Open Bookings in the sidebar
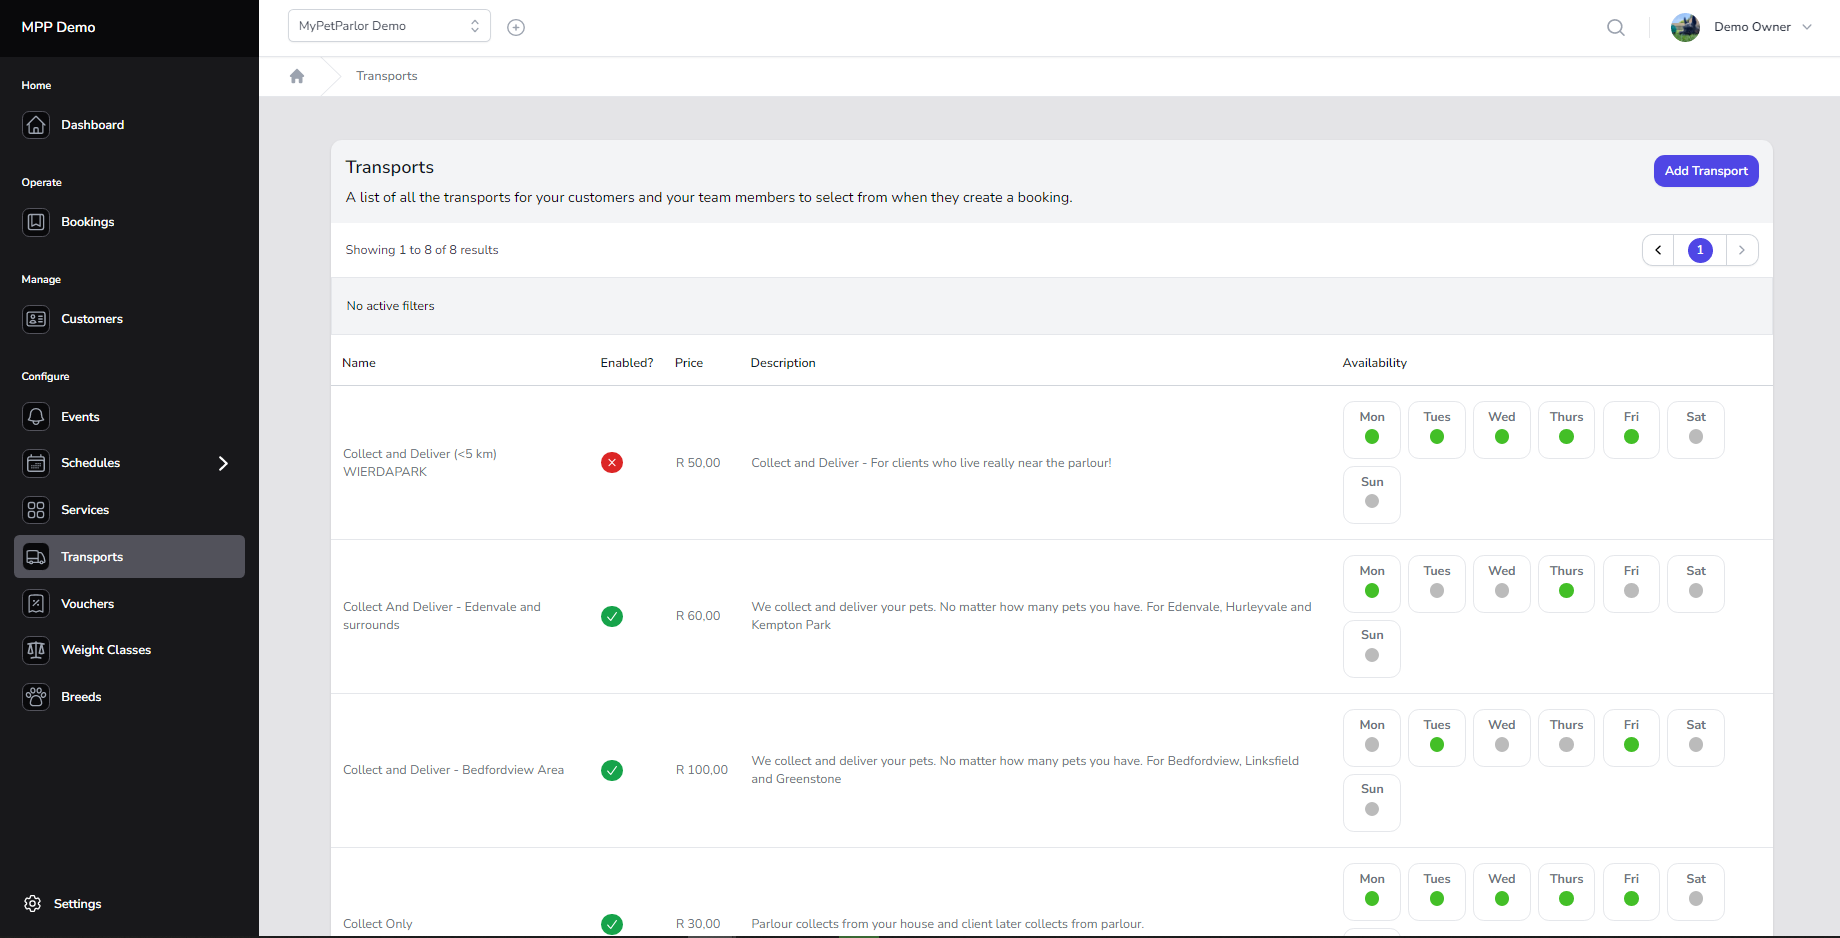Viewport: 1840px width, 938px height. pyautogui.click(x=130, y=222)
